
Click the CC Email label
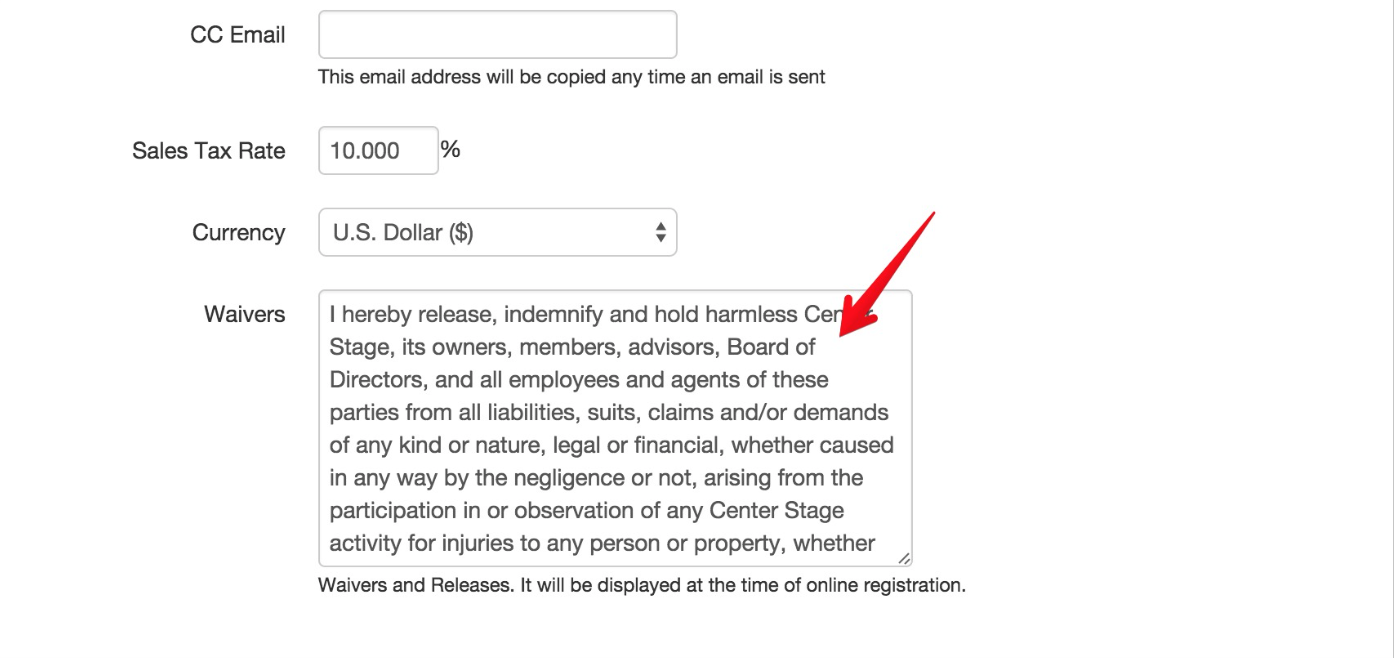(x=238, y=35)
